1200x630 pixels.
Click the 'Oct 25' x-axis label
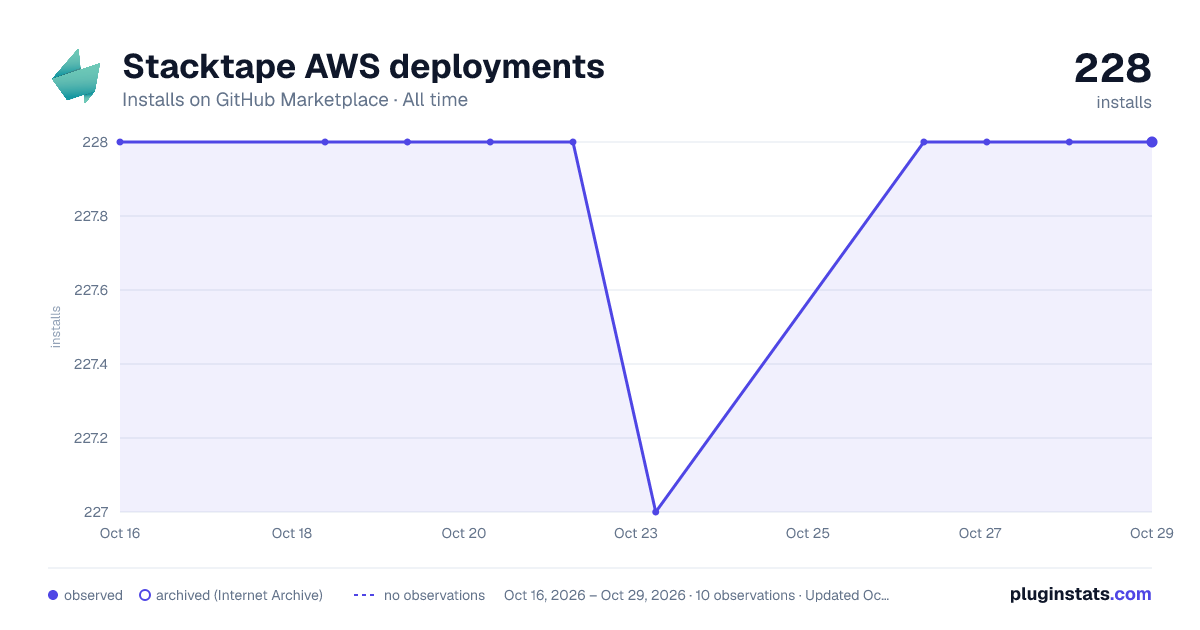click(x=808, y=533)
